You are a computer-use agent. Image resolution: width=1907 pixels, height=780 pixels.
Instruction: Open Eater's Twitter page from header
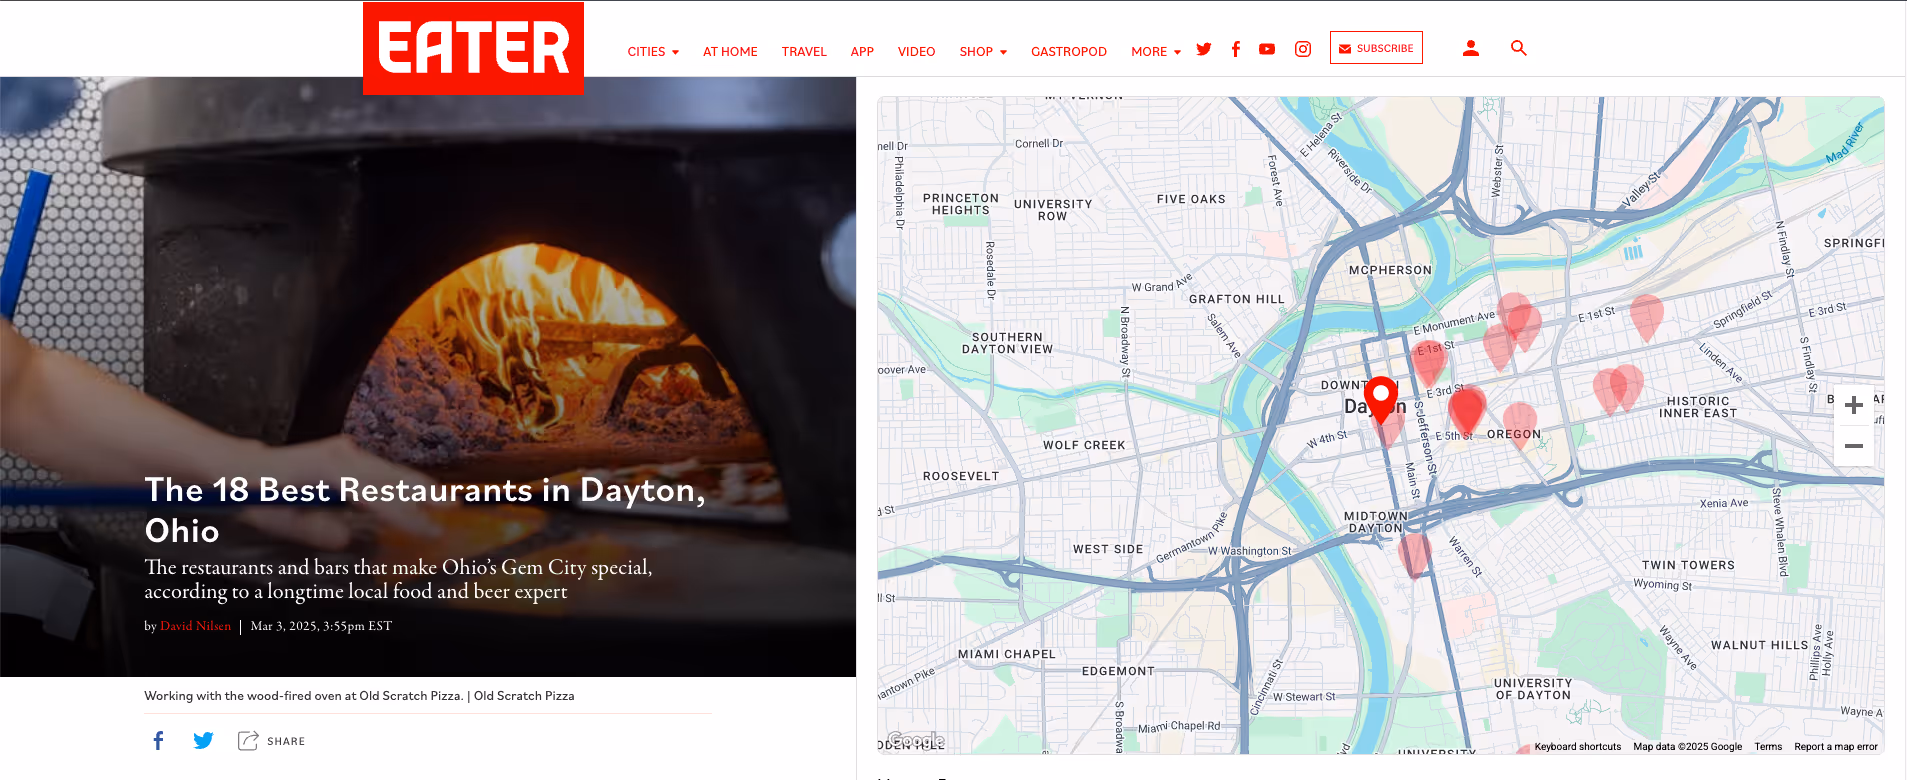pos(1204,49)
